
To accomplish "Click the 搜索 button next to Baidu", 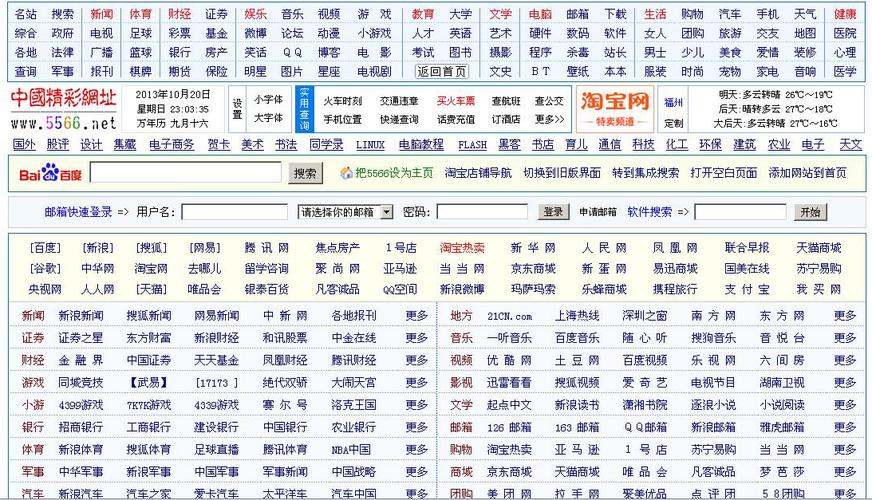I will 305,174.
